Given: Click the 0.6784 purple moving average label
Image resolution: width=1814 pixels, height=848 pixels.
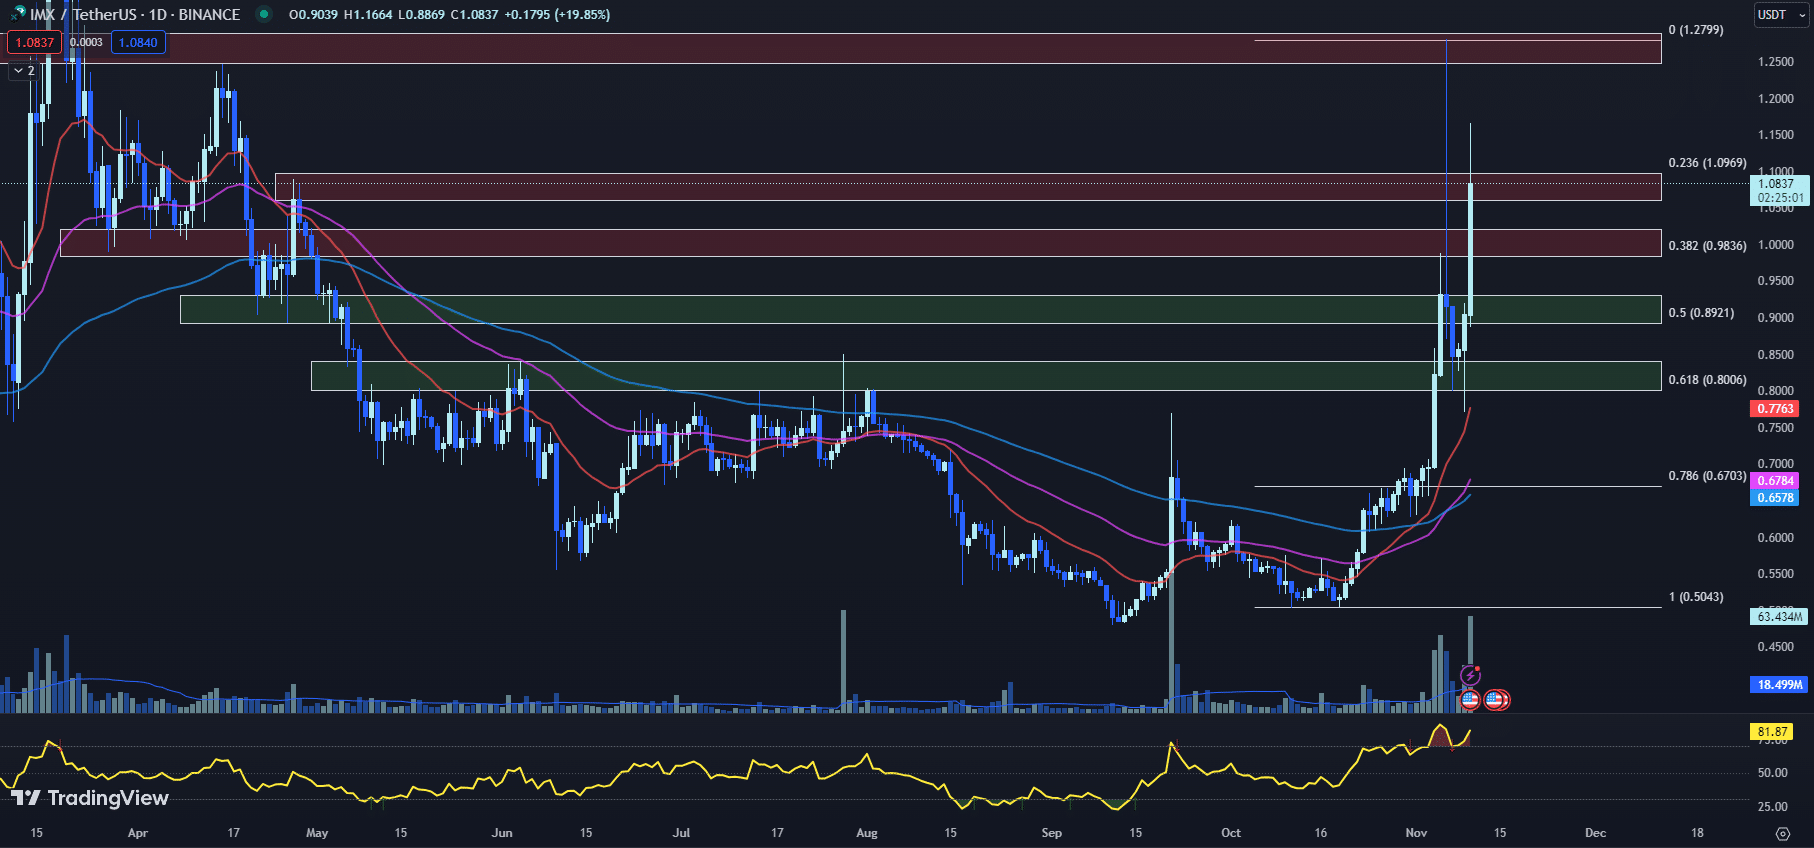Looking at the screenshot, I should click(1775, 481).
